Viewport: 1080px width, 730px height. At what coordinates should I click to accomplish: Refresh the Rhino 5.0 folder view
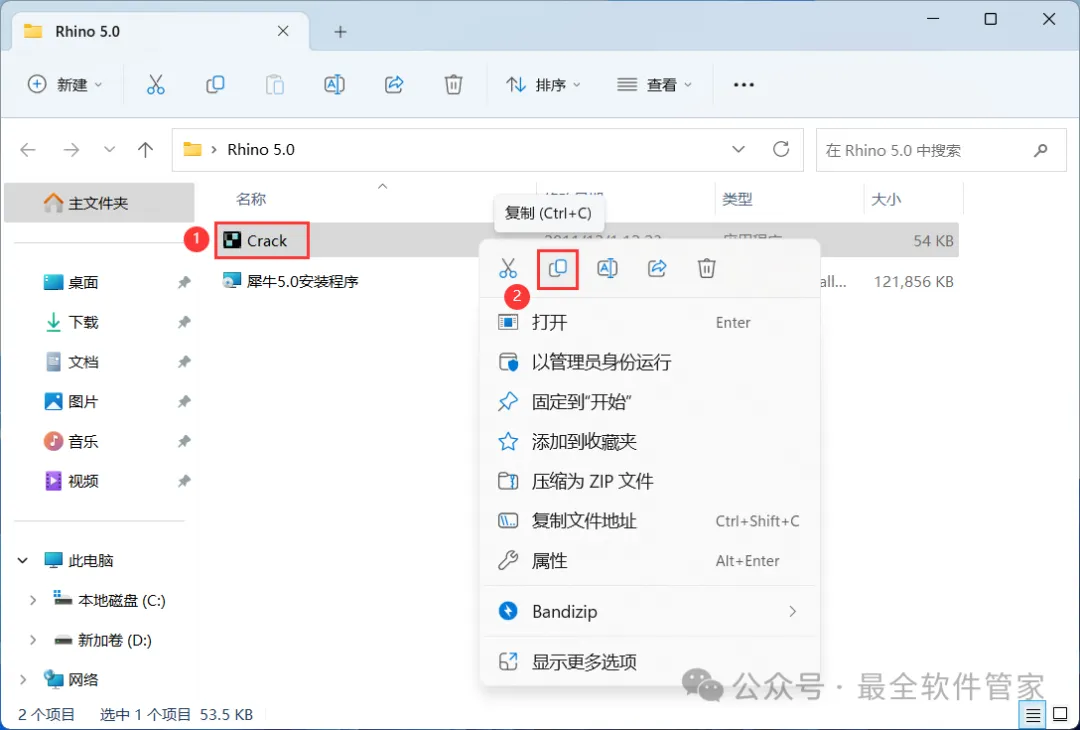click(781, 149)
